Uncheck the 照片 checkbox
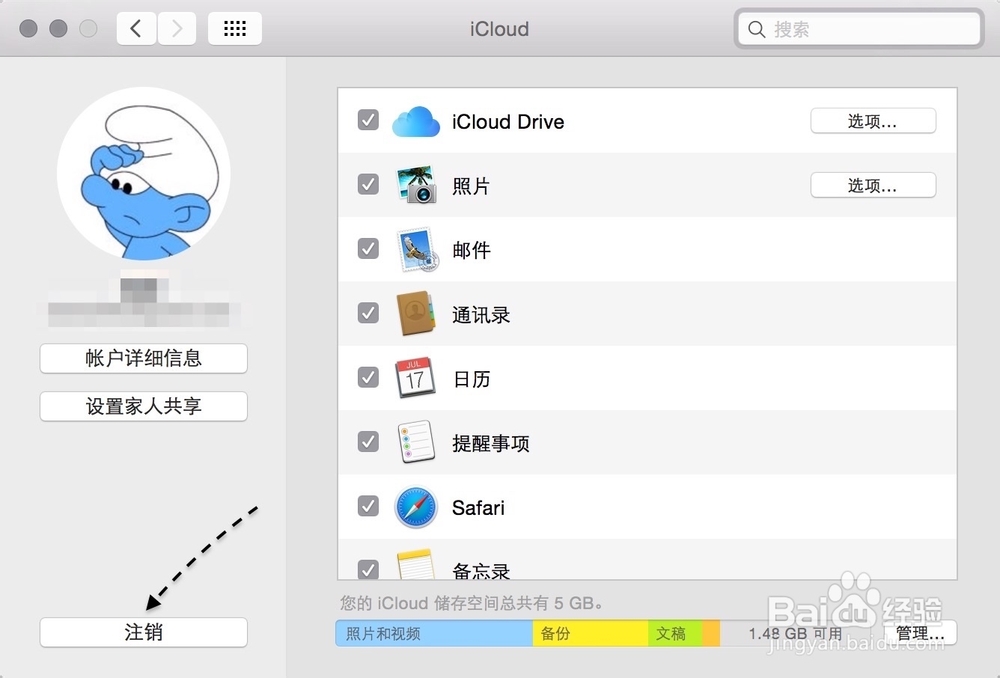The width and height of the screenshot is (1000, 678). tap(368, 184)
